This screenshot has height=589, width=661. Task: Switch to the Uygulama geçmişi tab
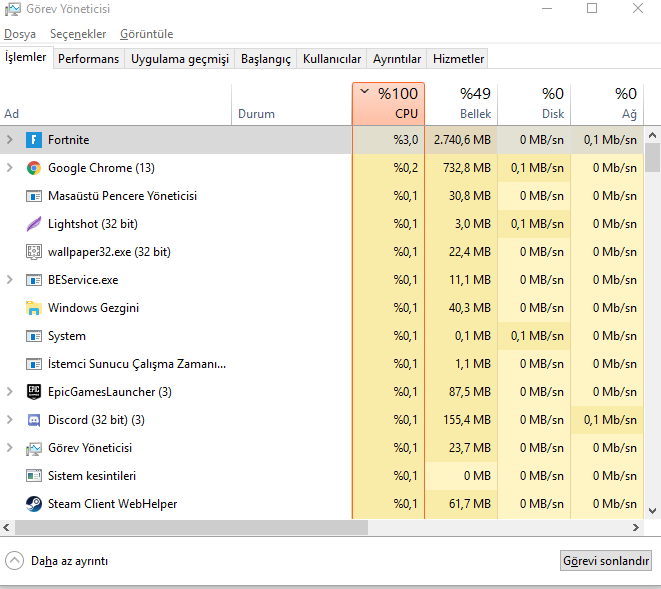[180, 59]
